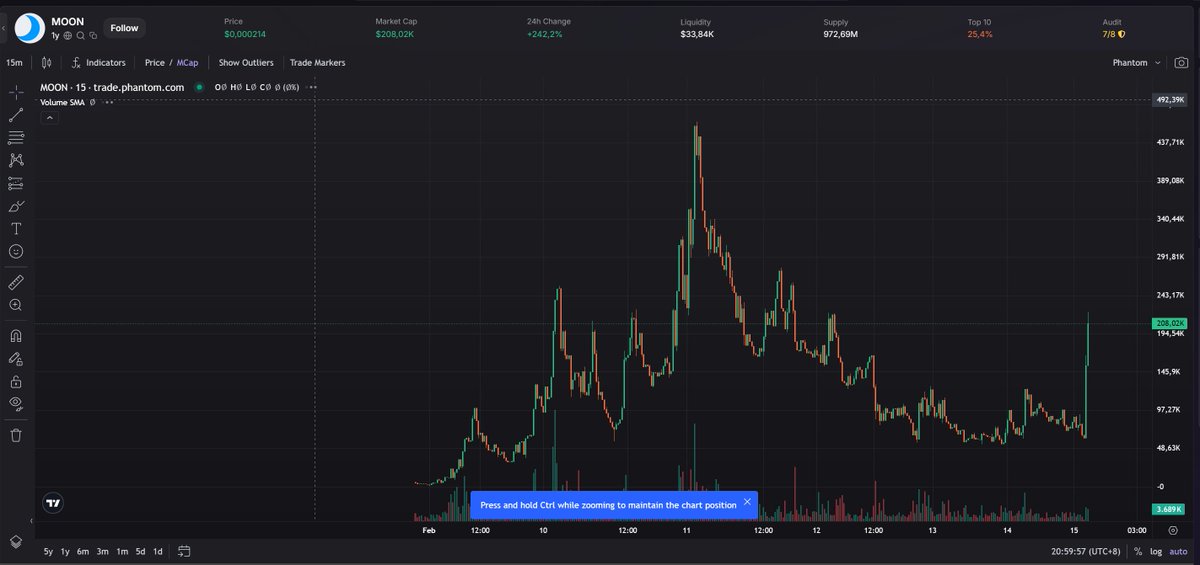This screenshot has width=1200, height=565.
Task: Toggle Show Outliers option
Action: 246,62
